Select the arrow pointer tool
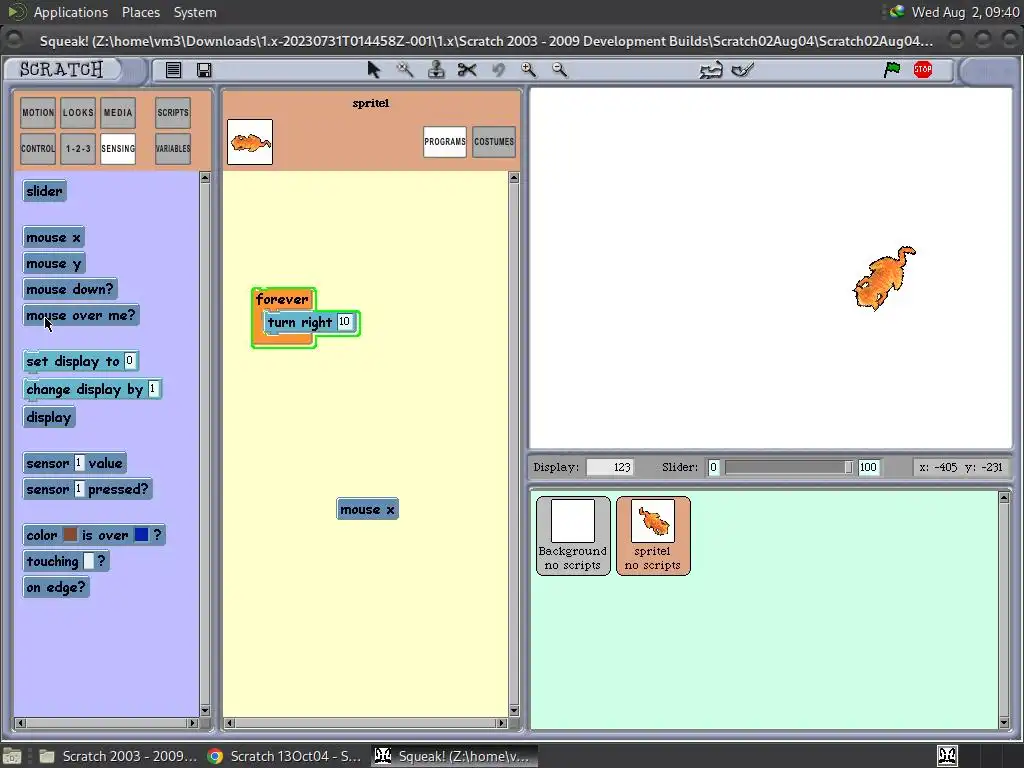The width and height of the screenshot is (1024, 768). point(374,70)
